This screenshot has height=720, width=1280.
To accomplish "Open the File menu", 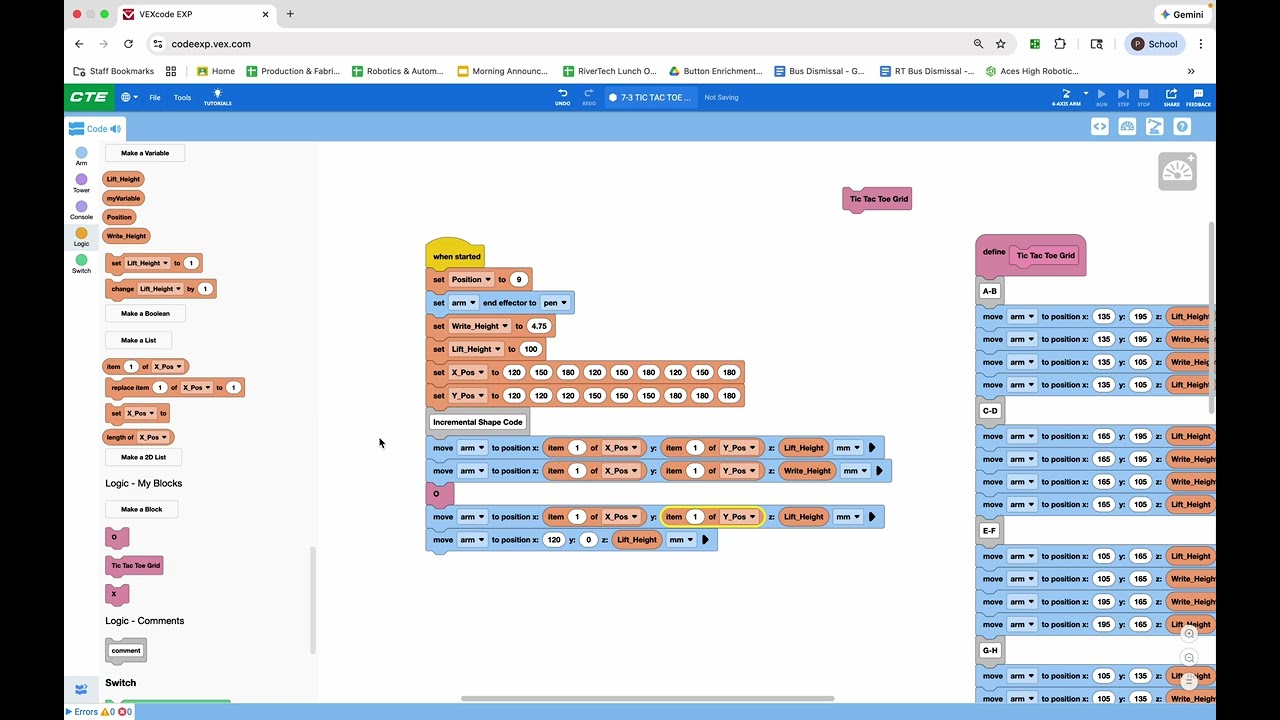I will (155, 98).
